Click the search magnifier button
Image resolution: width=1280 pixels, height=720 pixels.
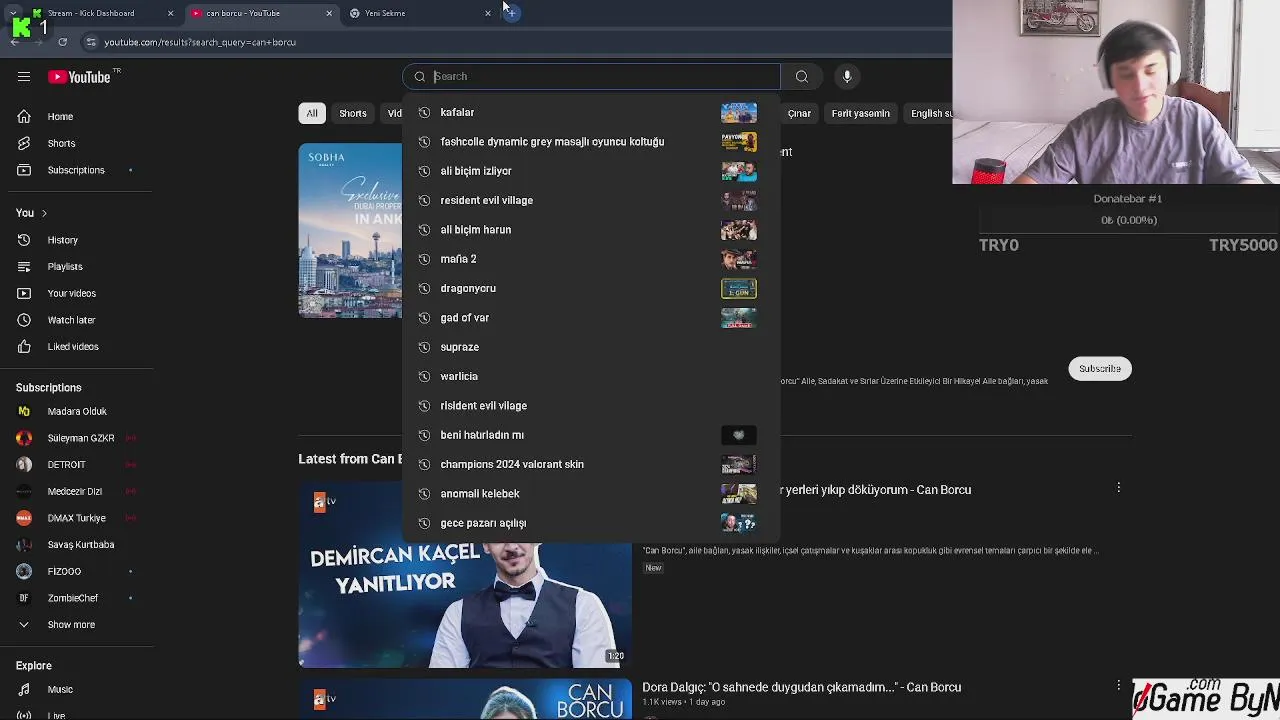tap(802, 77)
